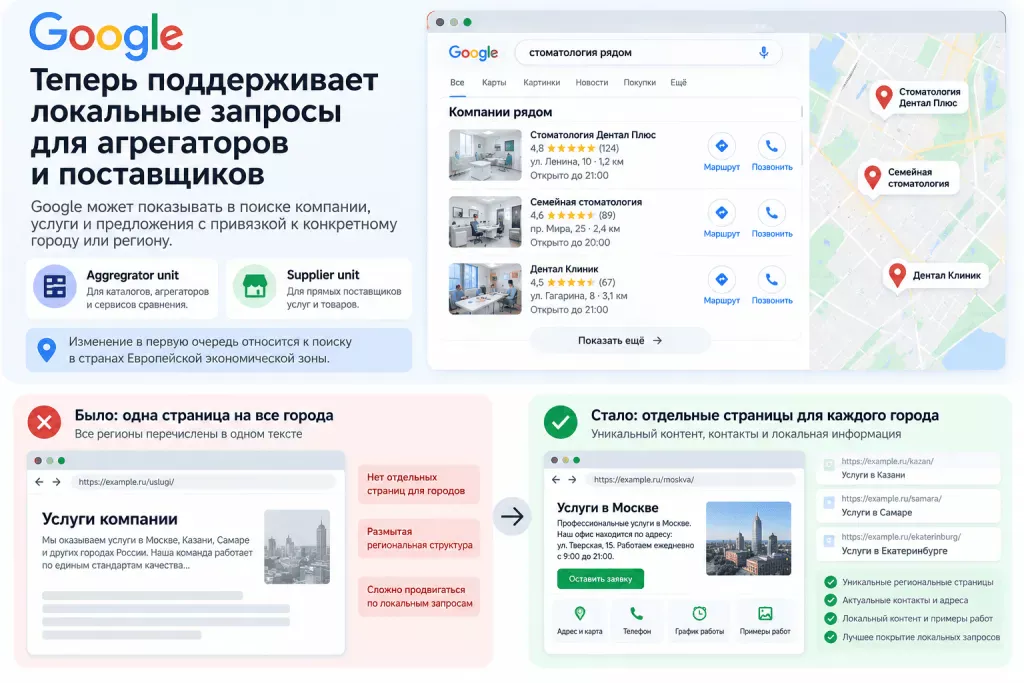Open the Услуги в Казани page link
This screenshot has height=683, width=1024.
(x=908, y=468)
